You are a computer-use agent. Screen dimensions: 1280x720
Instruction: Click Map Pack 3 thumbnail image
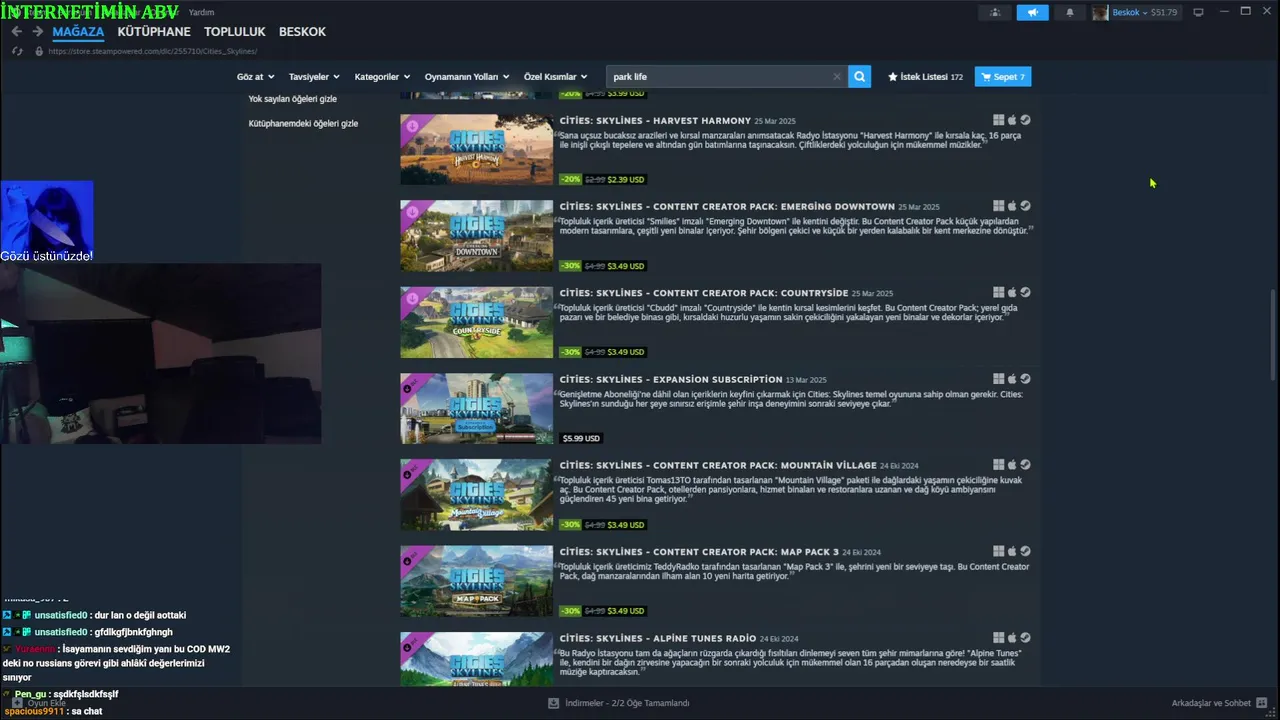476,581
